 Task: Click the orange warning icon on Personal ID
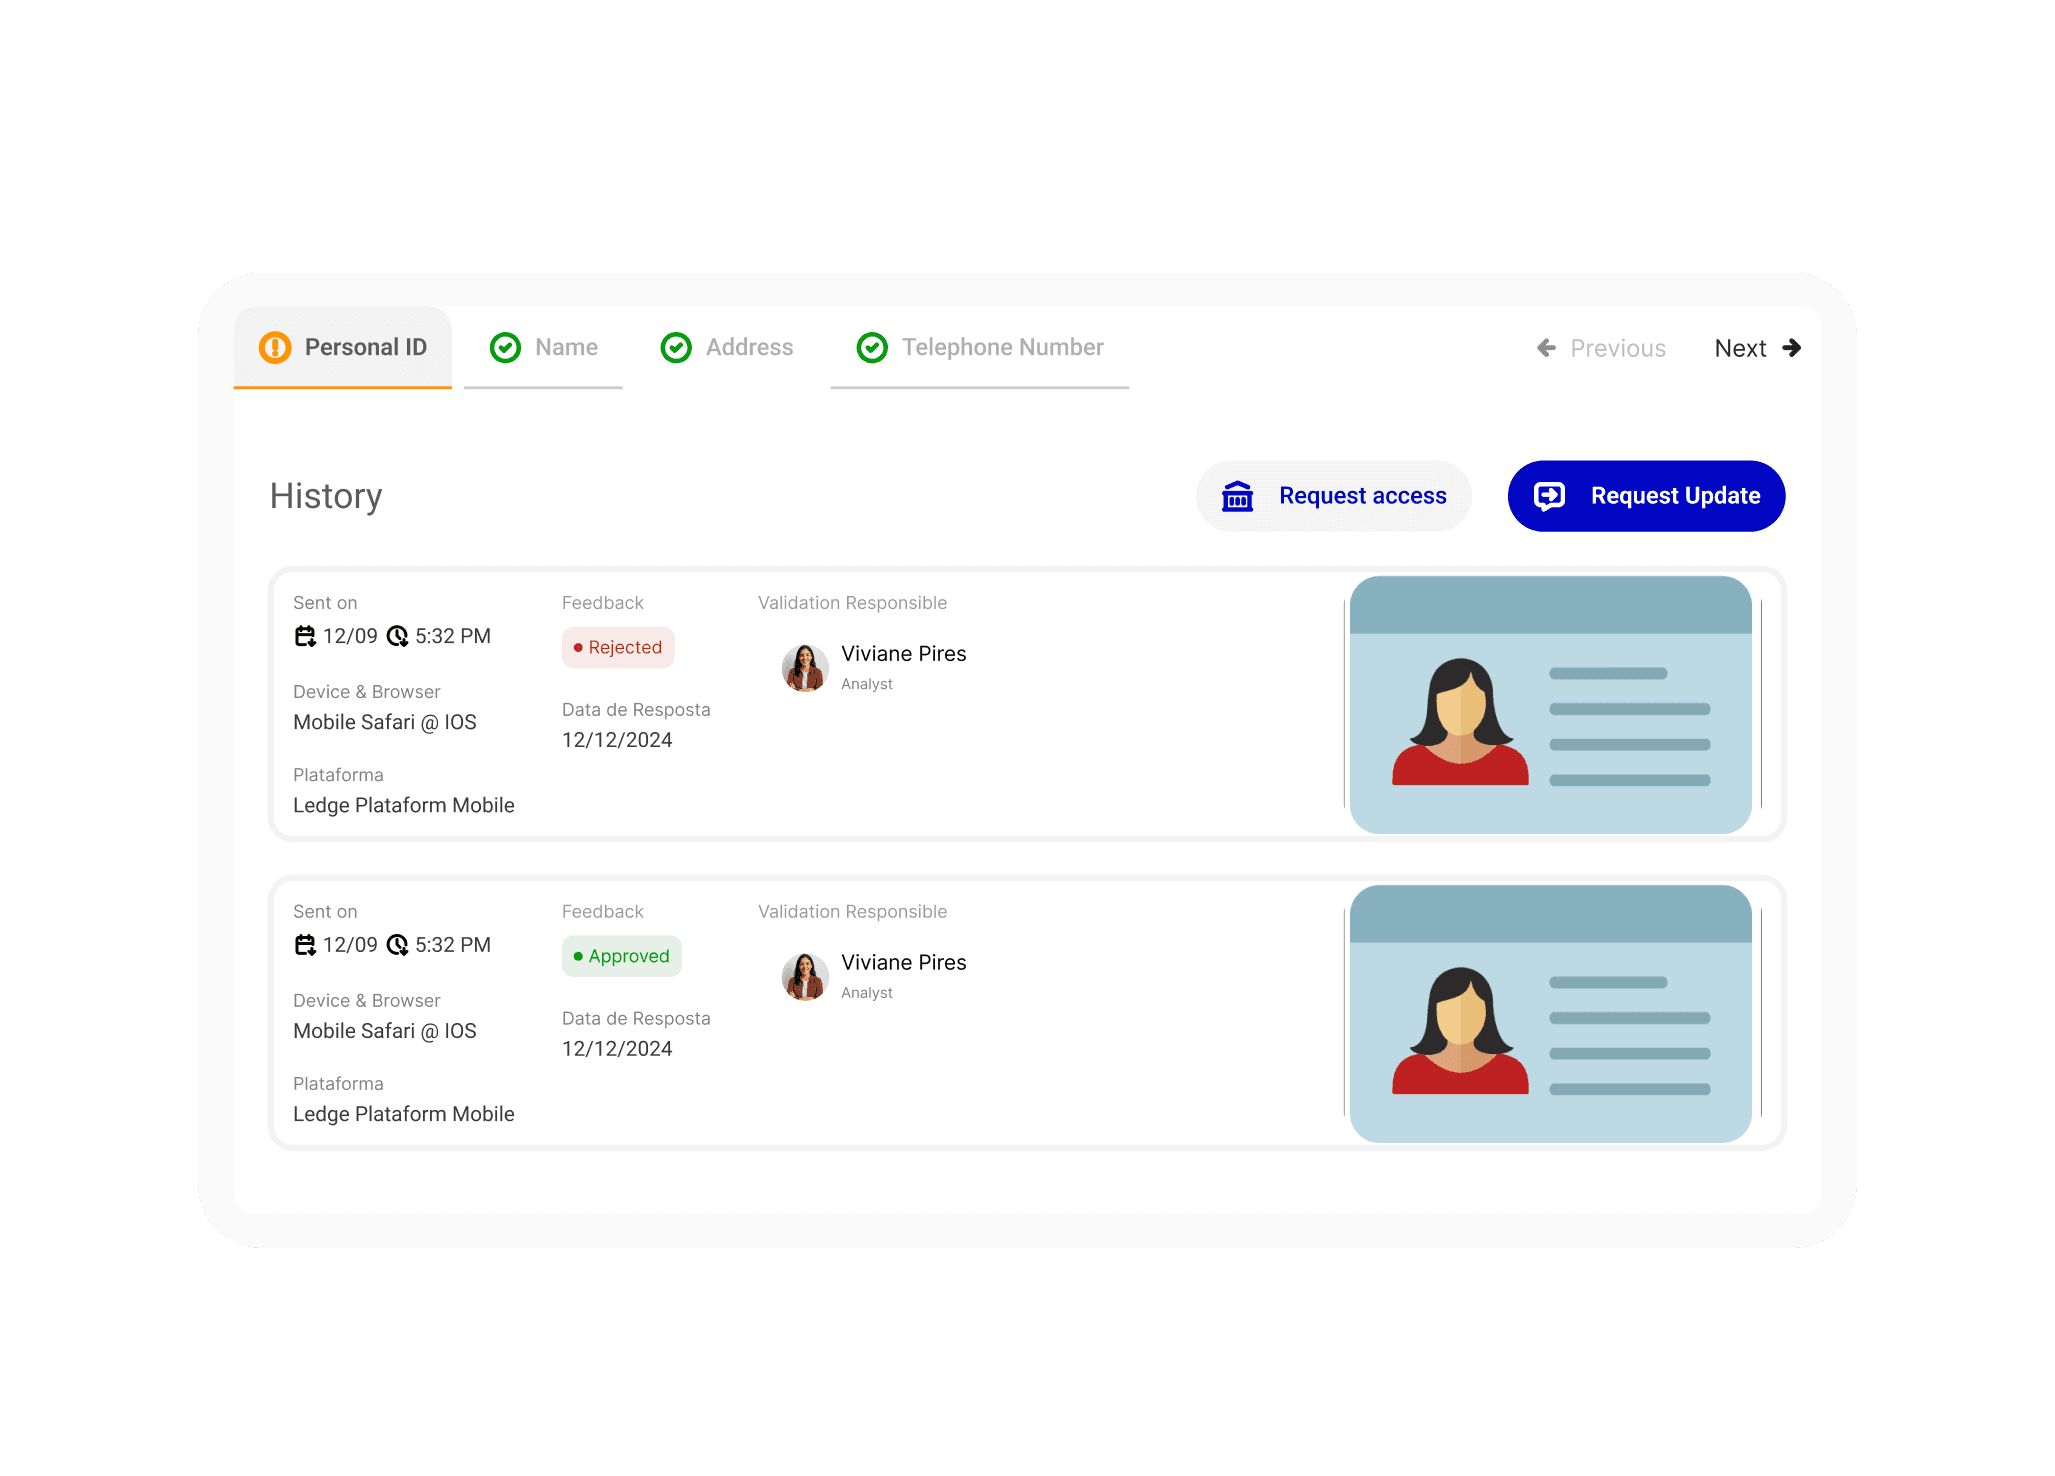pos(275,347)
